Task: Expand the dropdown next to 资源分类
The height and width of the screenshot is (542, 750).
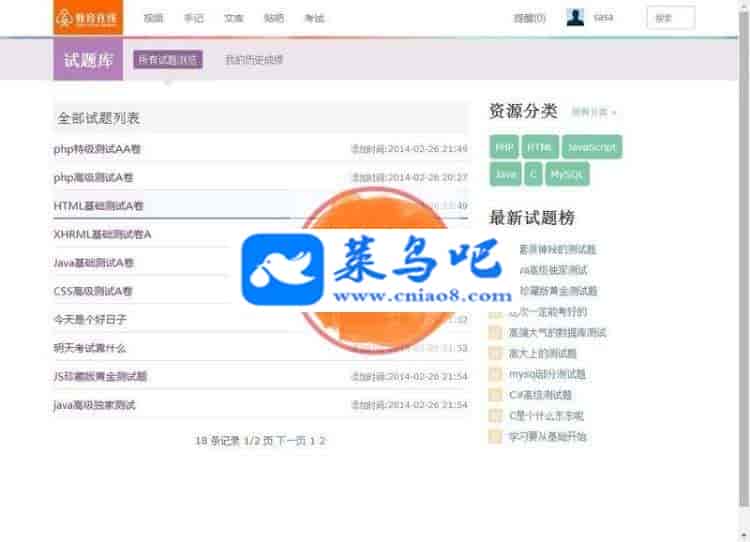Action: [x=594, y=112]
